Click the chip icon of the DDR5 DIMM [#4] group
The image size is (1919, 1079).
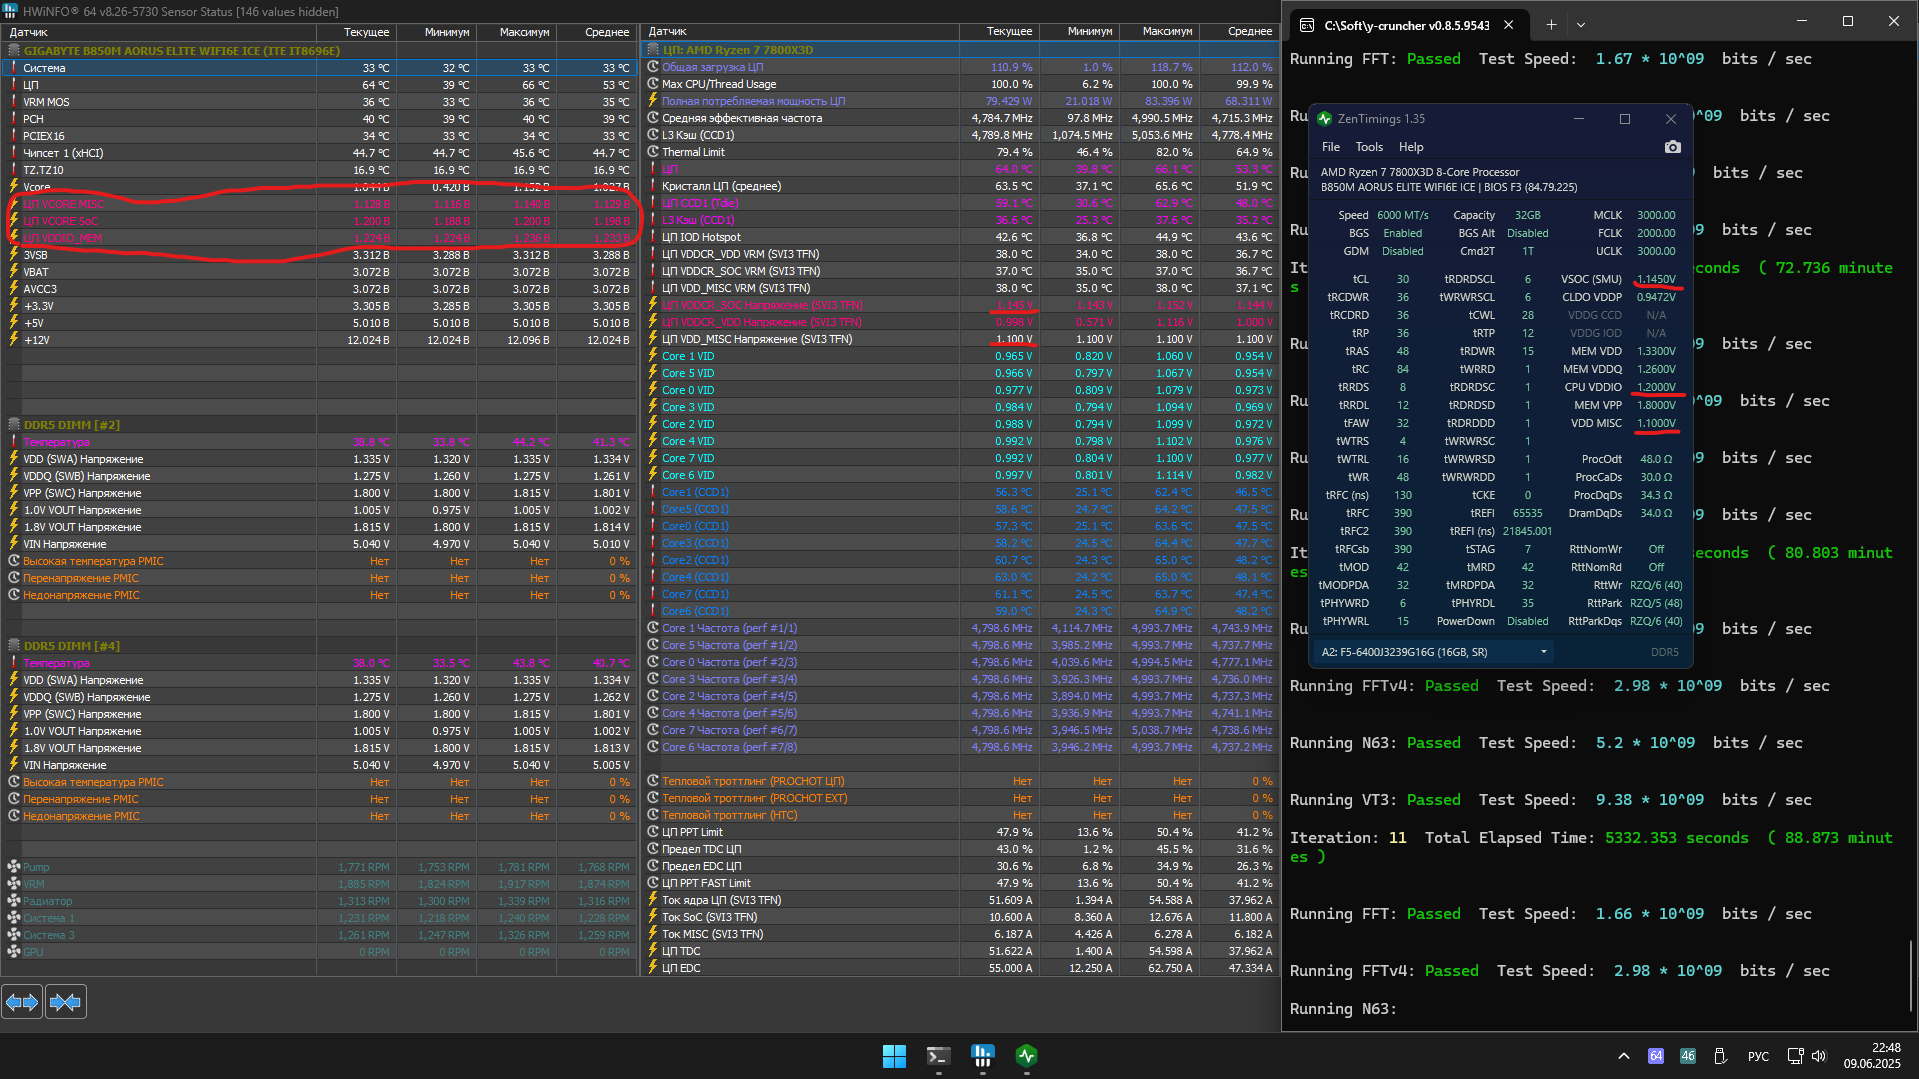coord(14,646)
